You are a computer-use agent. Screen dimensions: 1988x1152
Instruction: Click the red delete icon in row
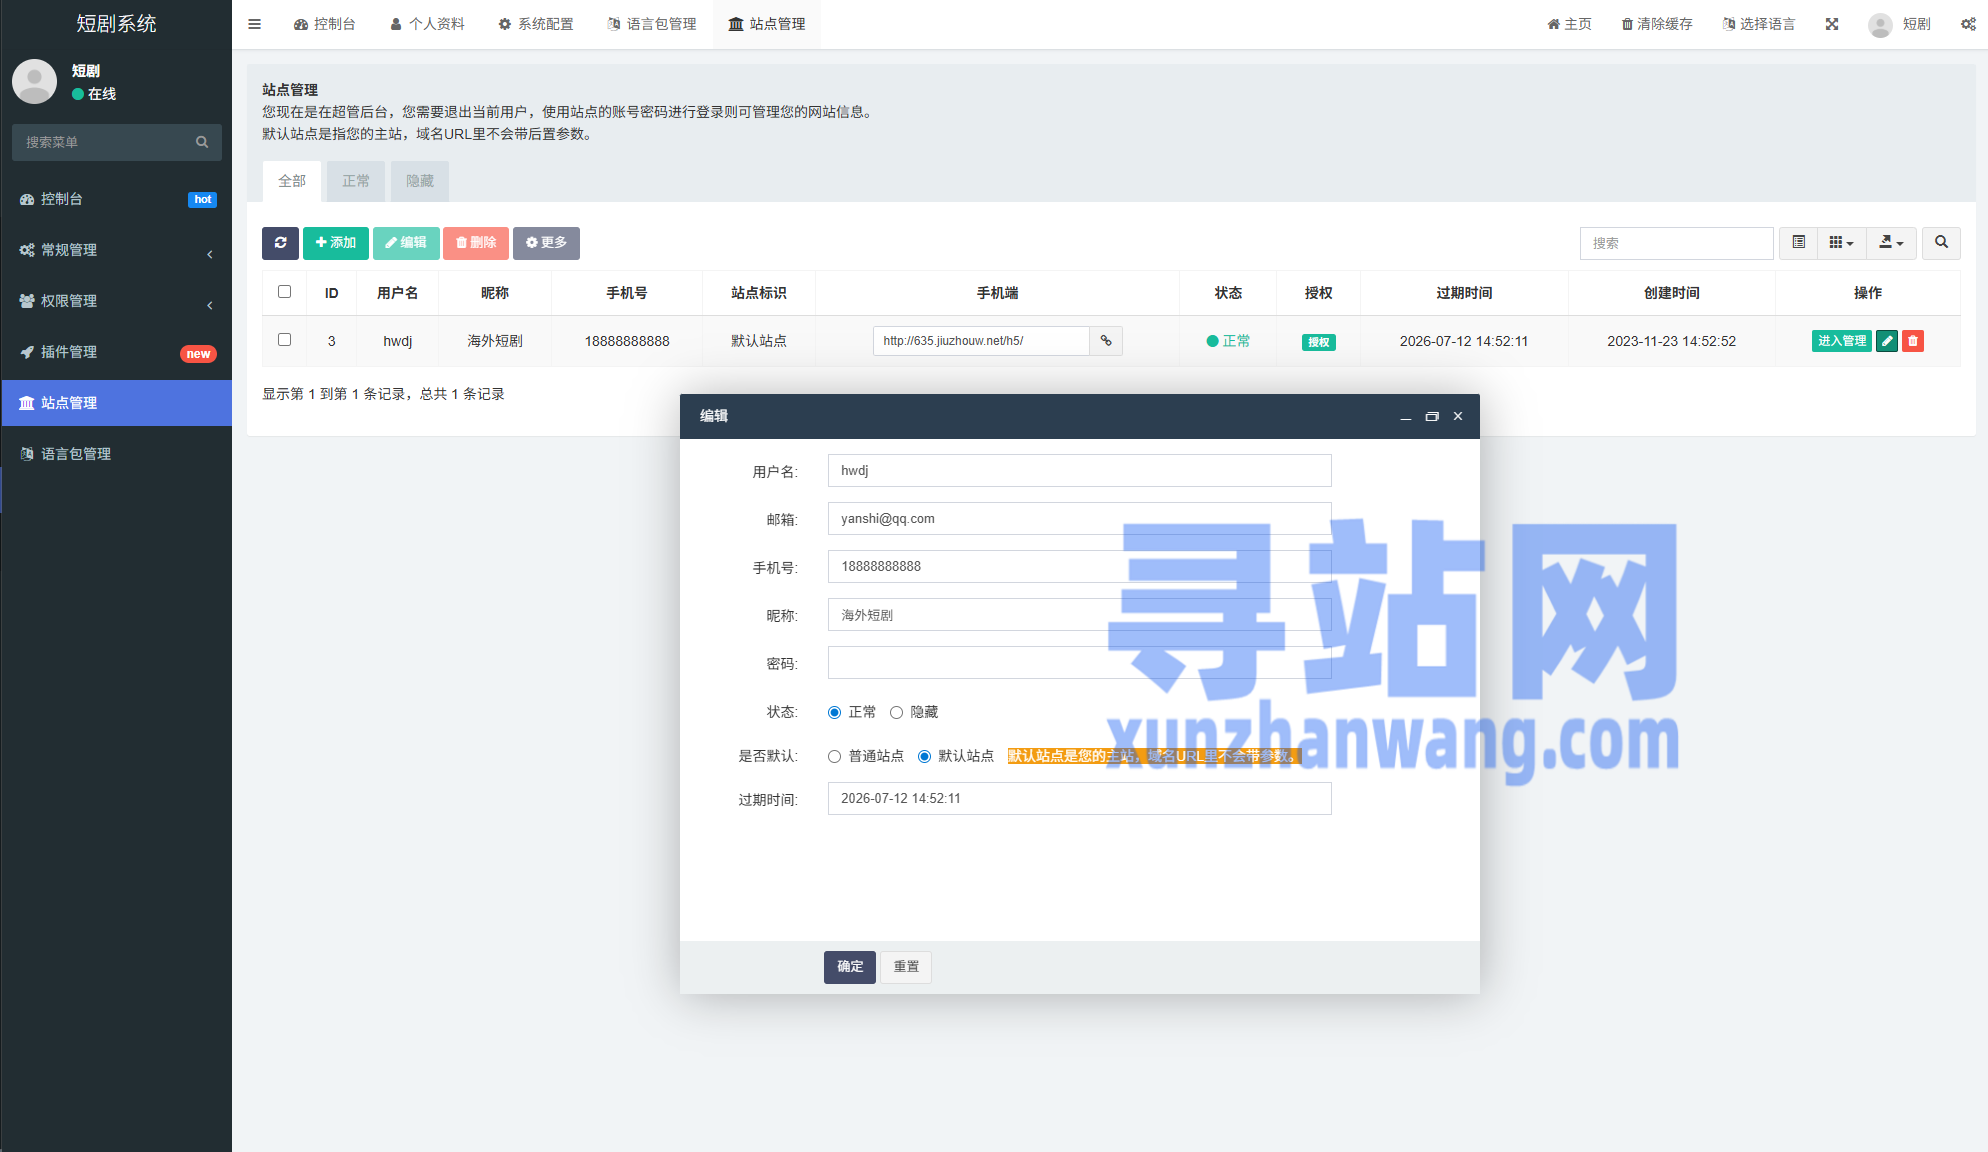[x=1912, y=341]
